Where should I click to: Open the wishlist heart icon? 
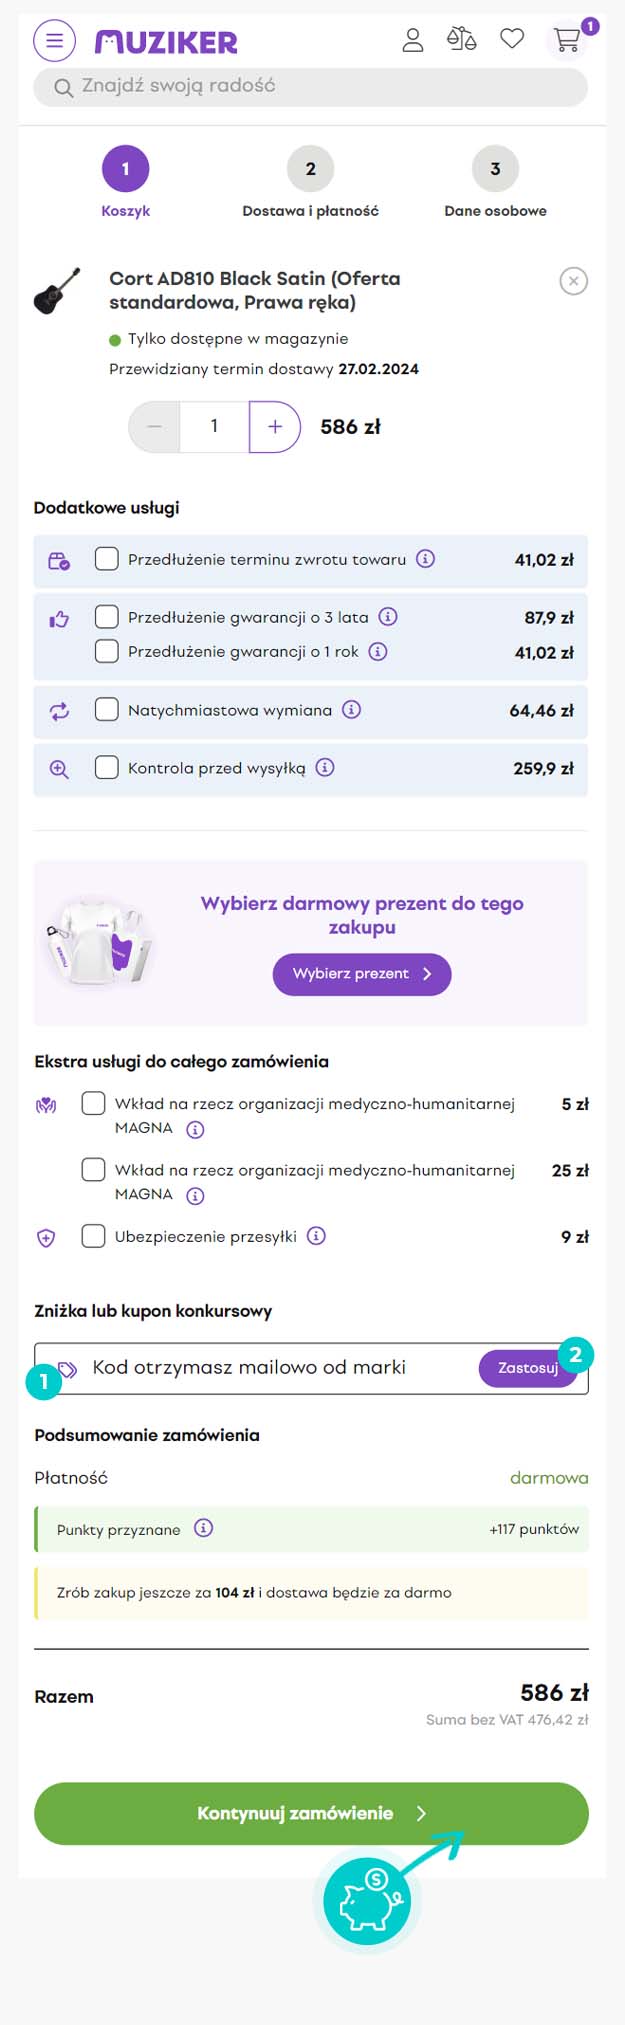512,40
